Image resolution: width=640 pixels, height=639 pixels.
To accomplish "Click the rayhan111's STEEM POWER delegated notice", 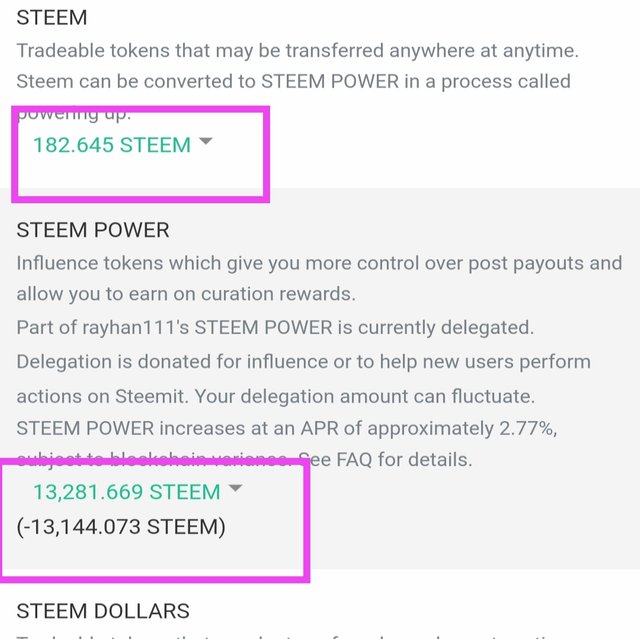I will (x=275, y=328).
